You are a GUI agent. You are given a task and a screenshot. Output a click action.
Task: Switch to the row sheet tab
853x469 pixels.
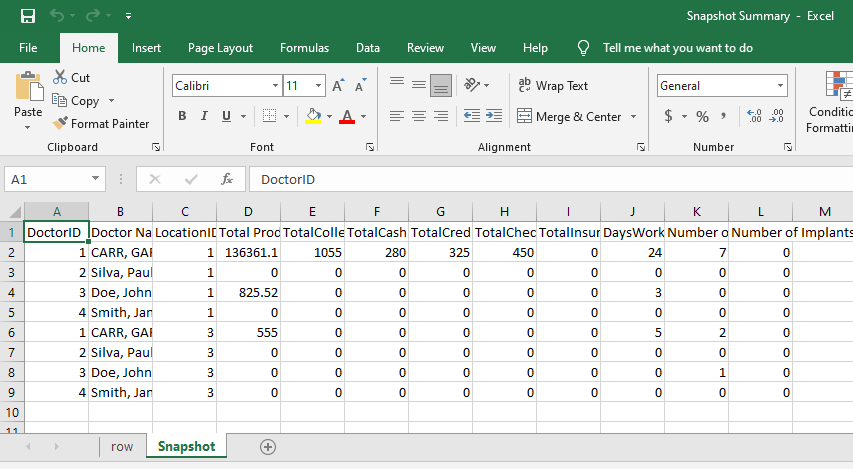(122, 447)
